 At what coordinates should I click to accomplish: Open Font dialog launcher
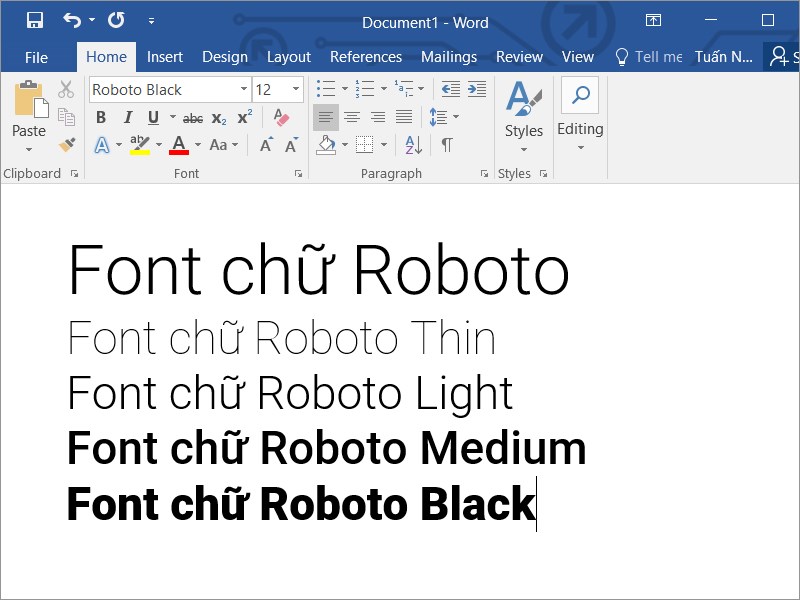click(298, 174)
